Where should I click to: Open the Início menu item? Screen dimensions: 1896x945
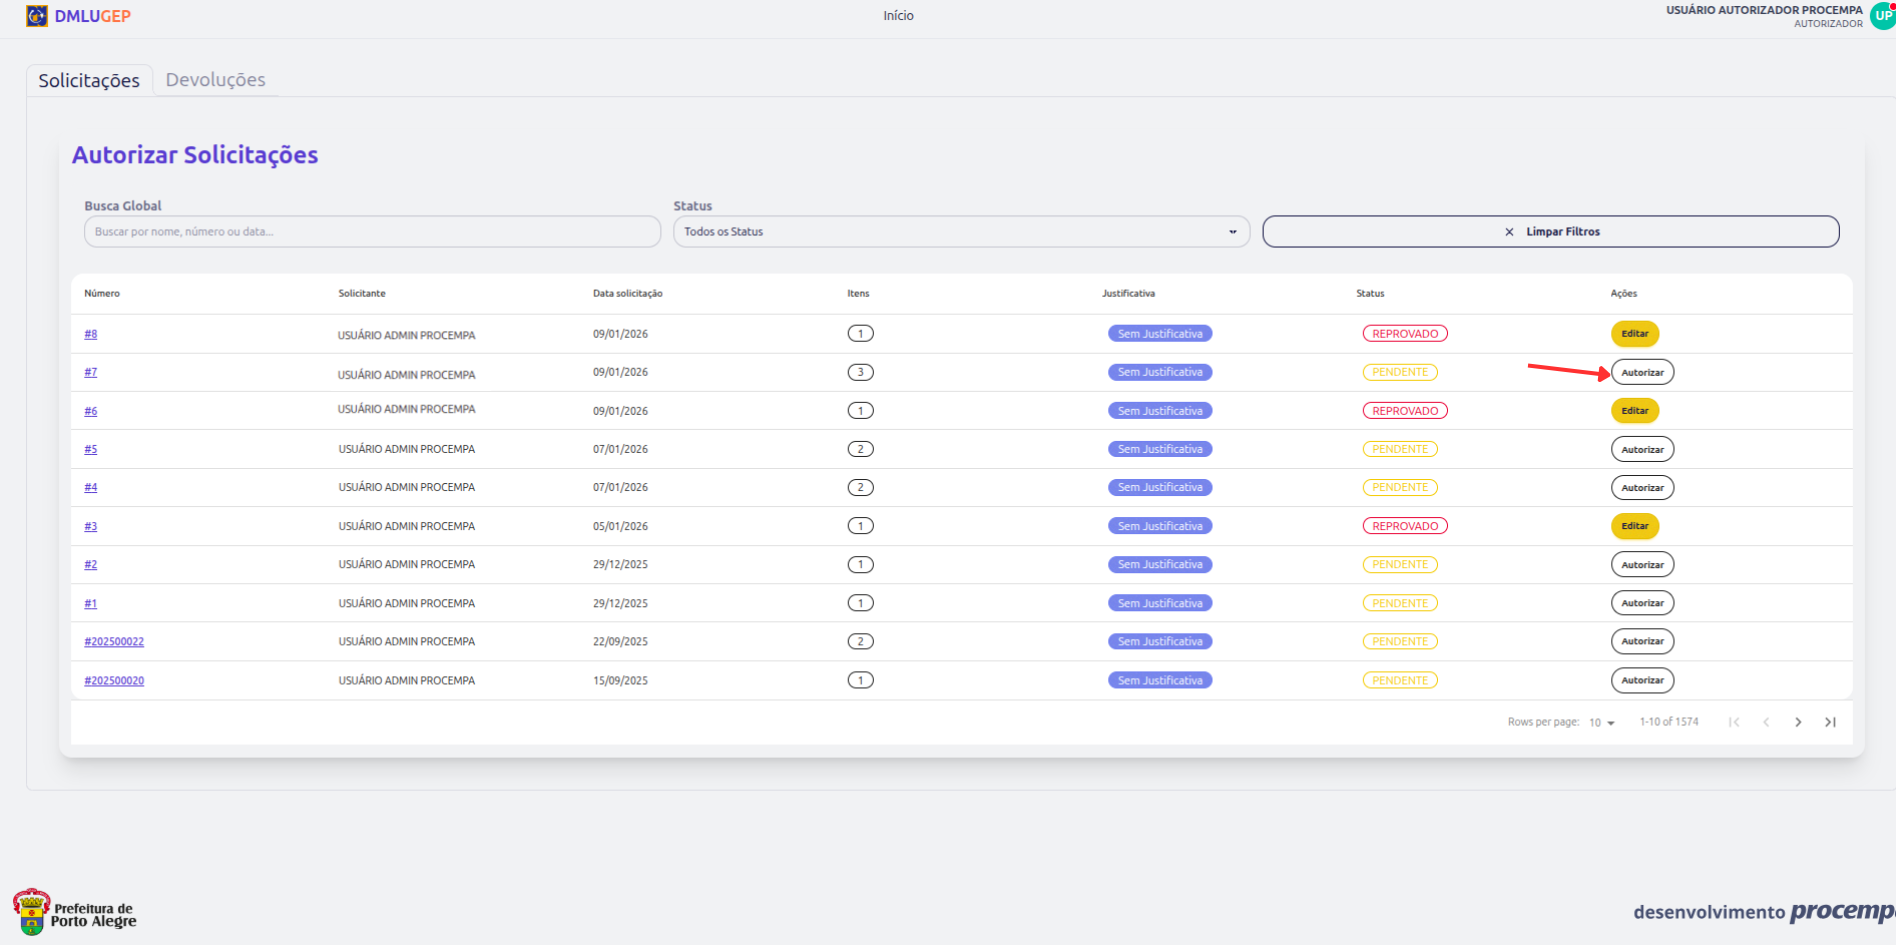coord(898,16)
